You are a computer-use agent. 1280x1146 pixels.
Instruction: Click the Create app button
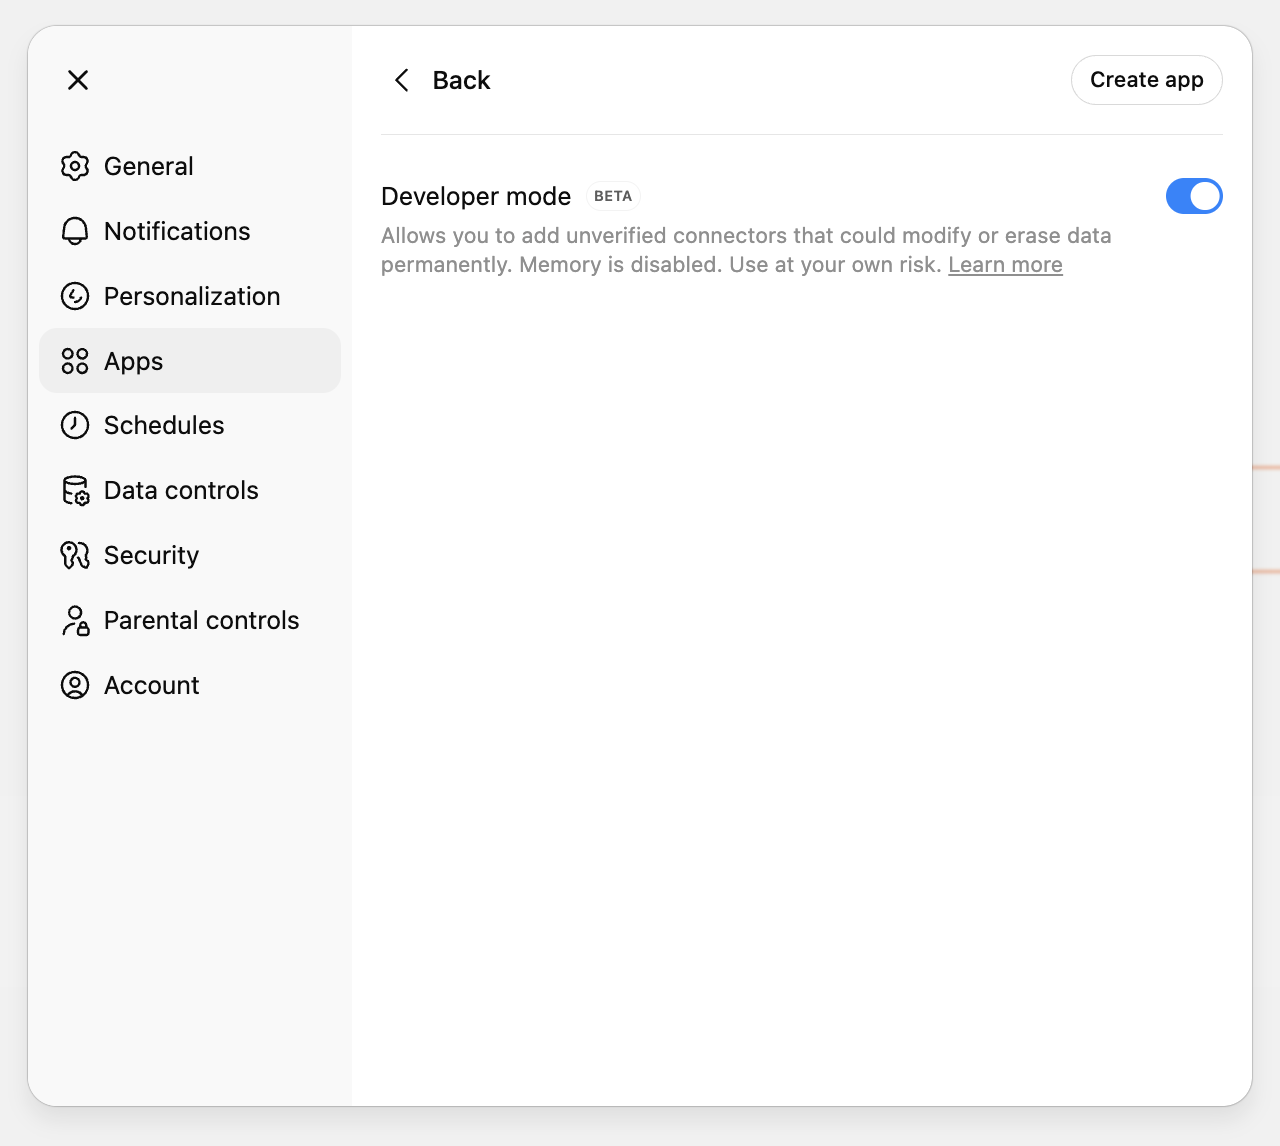[1146, 80]
